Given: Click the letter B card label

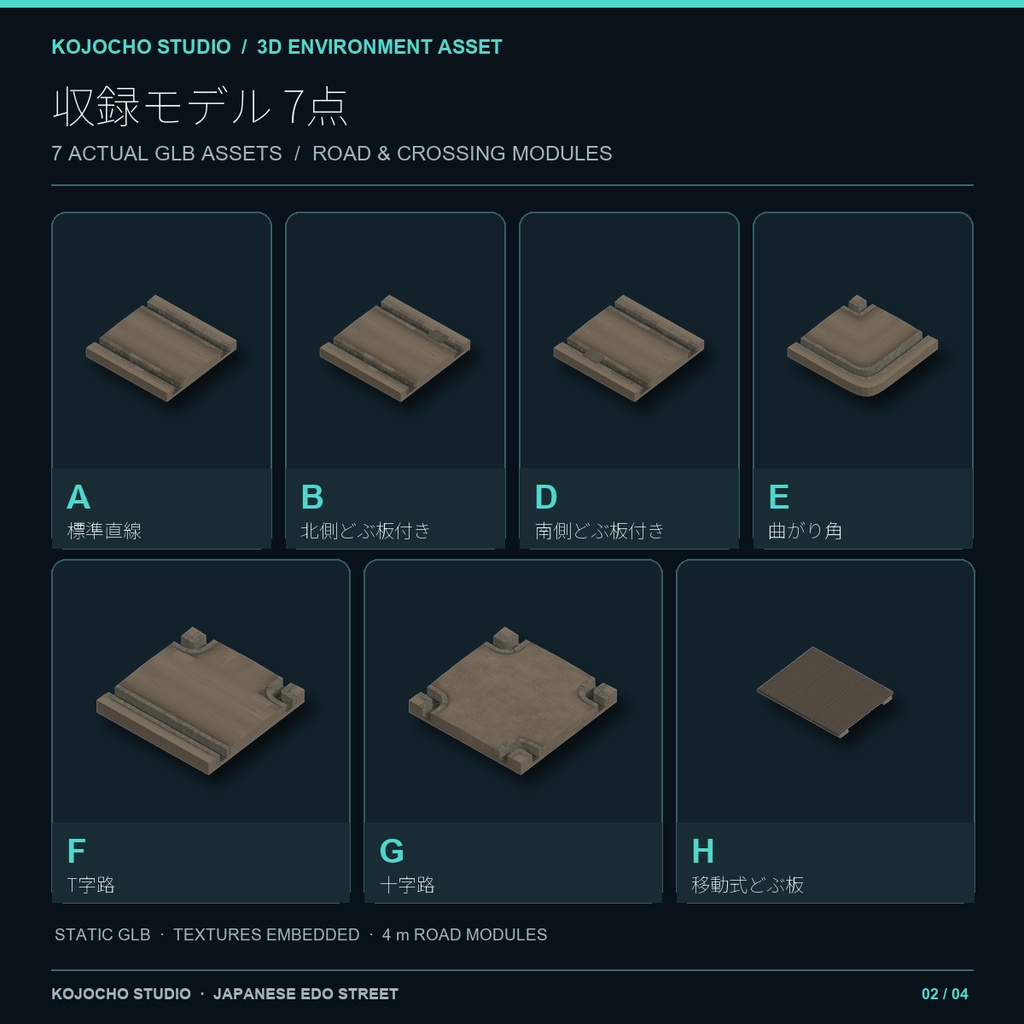Looking at the screenshot, I should coord(312,497).
